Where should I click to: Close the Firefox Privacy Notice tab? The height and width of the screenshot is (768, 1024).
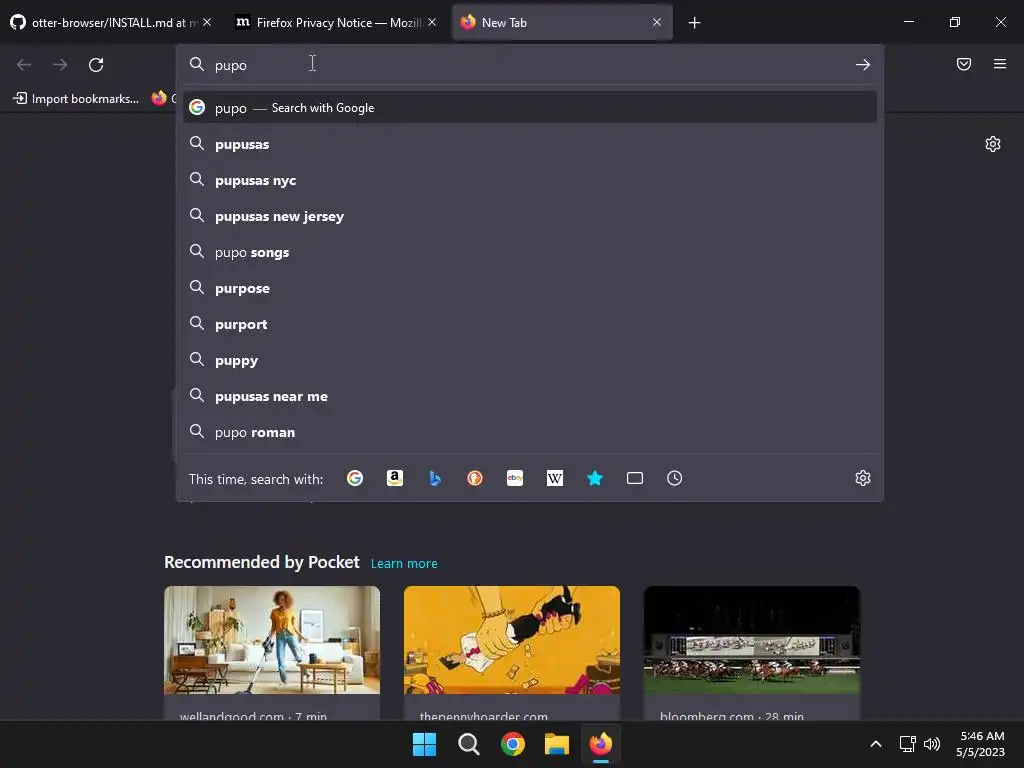point(432,22)
